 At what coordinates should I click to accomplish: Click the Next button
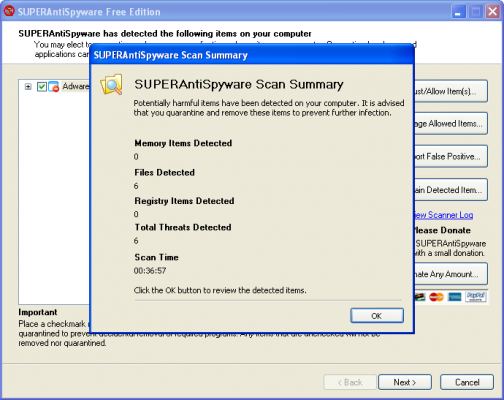tap(405, 382)
